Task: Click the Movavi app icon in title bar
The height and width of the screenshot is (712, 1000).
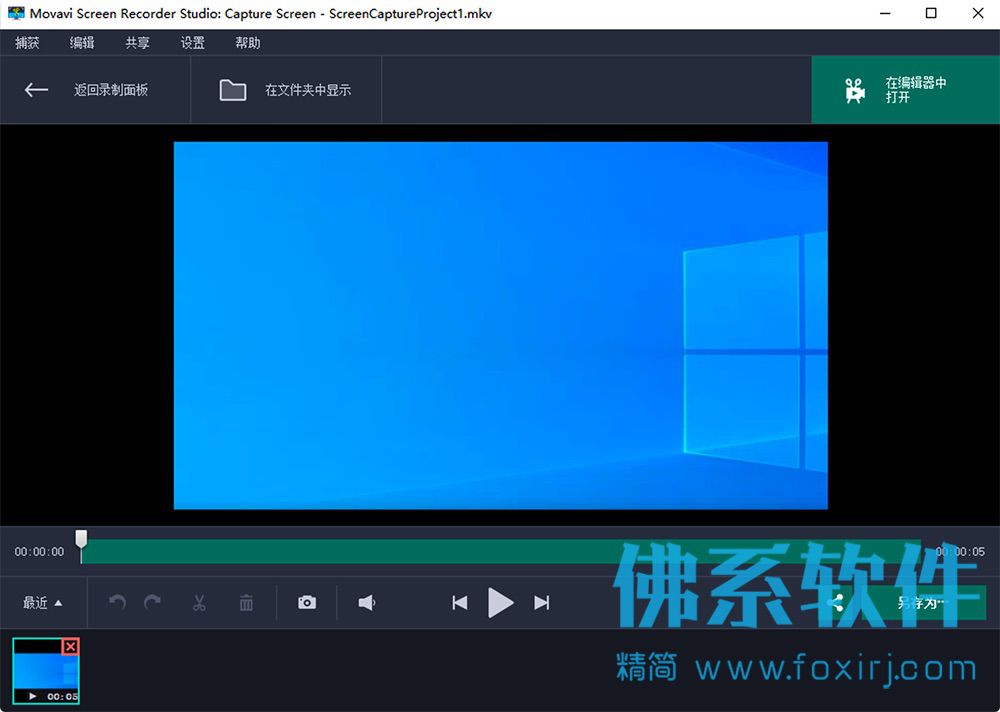Action: tap(16, 13)
